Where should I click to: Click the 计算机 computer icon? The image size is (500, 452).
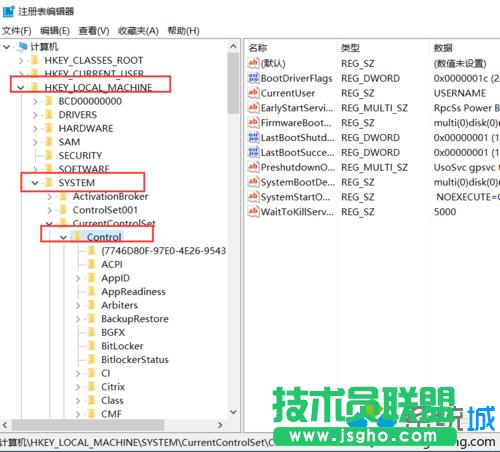[22, 47]
